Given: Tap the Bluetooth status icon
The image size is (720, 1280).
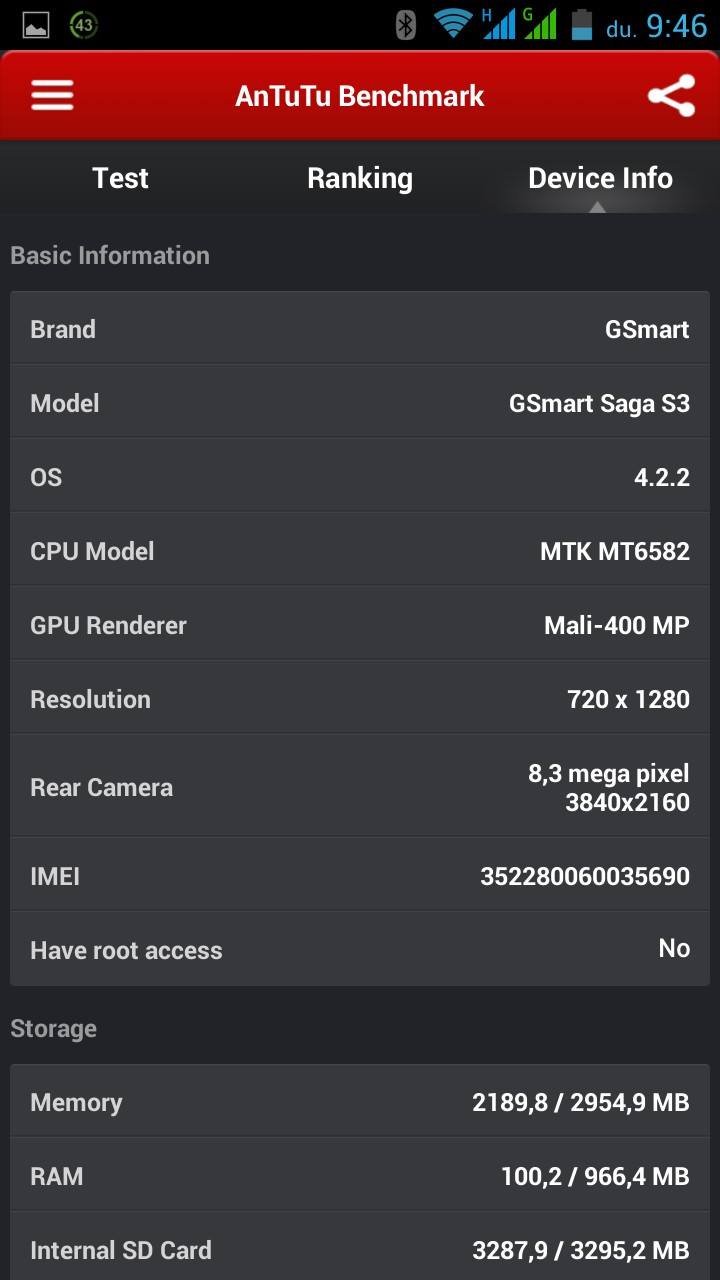Looking at the screenshot, I should click(x=405, y=25).
